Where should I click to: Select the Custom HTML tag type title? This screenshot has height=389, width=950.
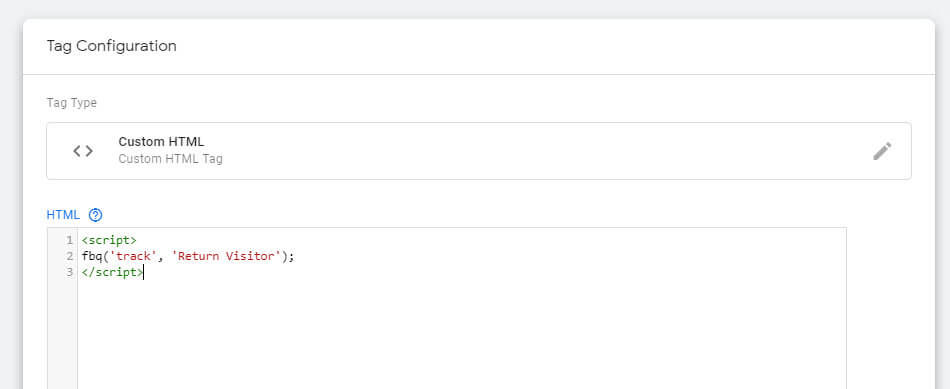[x=161, y=141]
